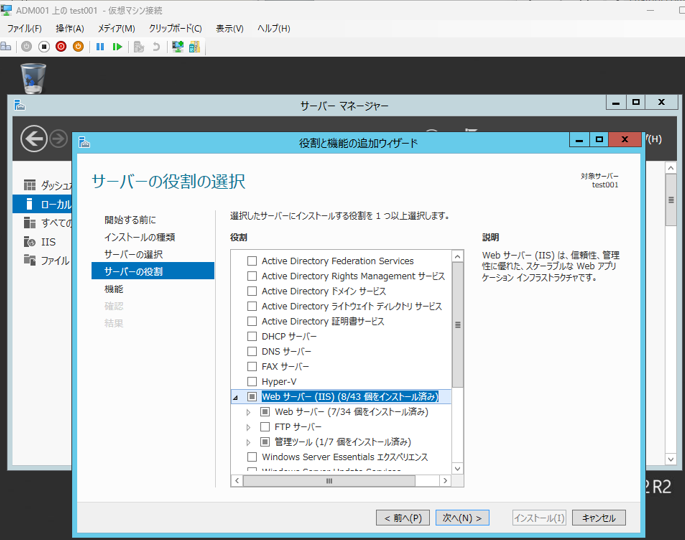Click the All Servers icon in sidebar
The height and width of the screenshot is (540, 685).
tap(30, 223)
